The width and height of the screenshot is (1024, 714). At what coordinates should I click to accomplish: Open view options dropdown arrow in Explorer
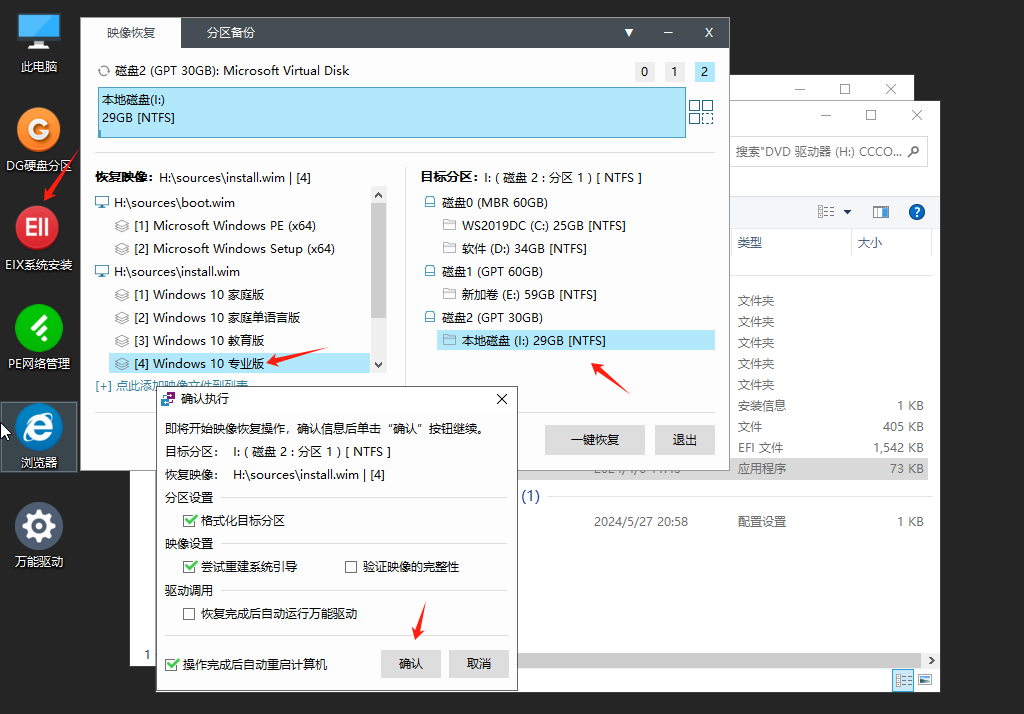(x=847, y=212)
